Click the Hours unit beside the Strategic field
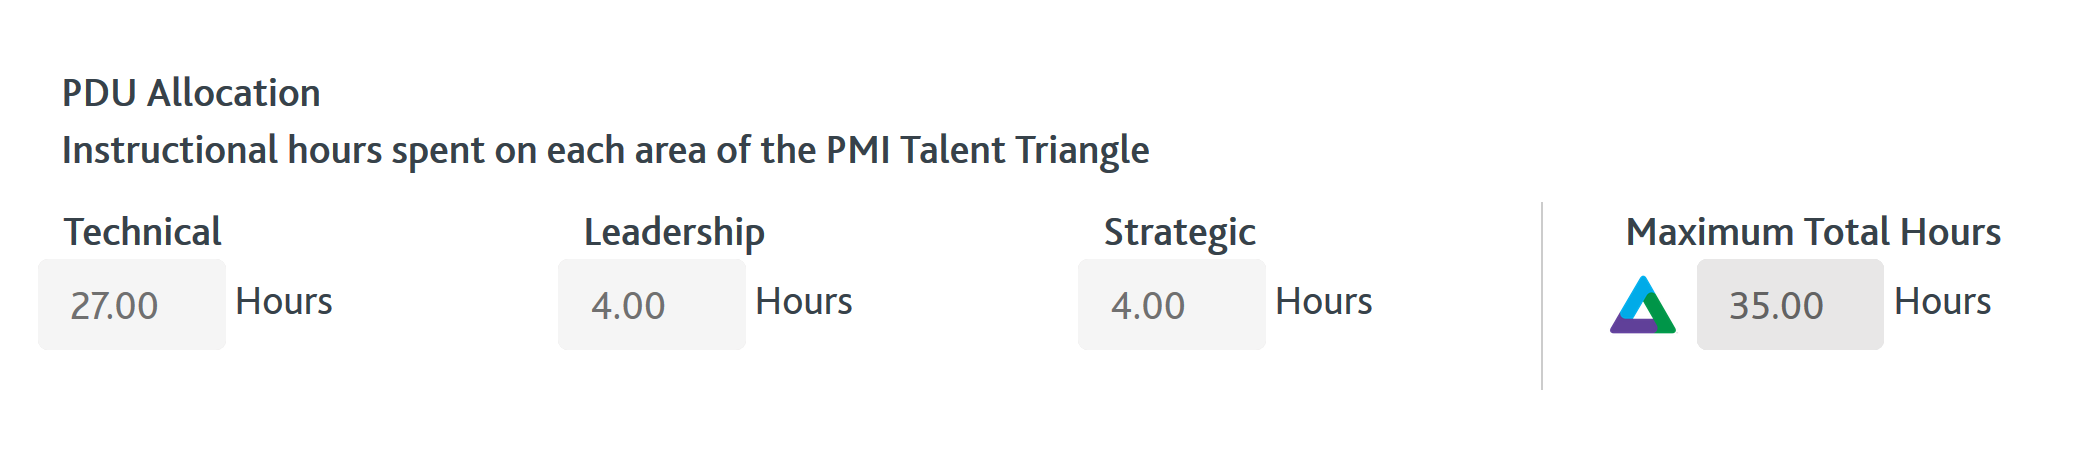 [x=1324, y=302]
